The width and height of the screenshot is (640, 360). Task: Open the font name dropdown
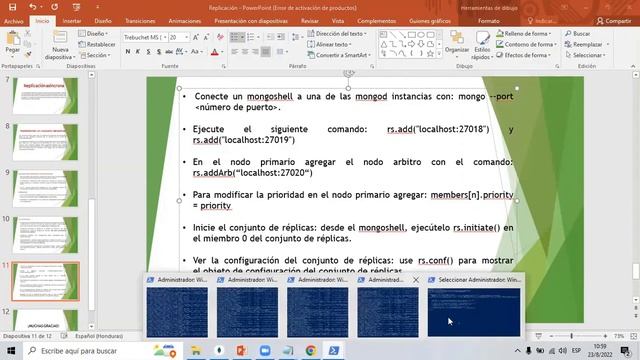[x=165, y=37]
